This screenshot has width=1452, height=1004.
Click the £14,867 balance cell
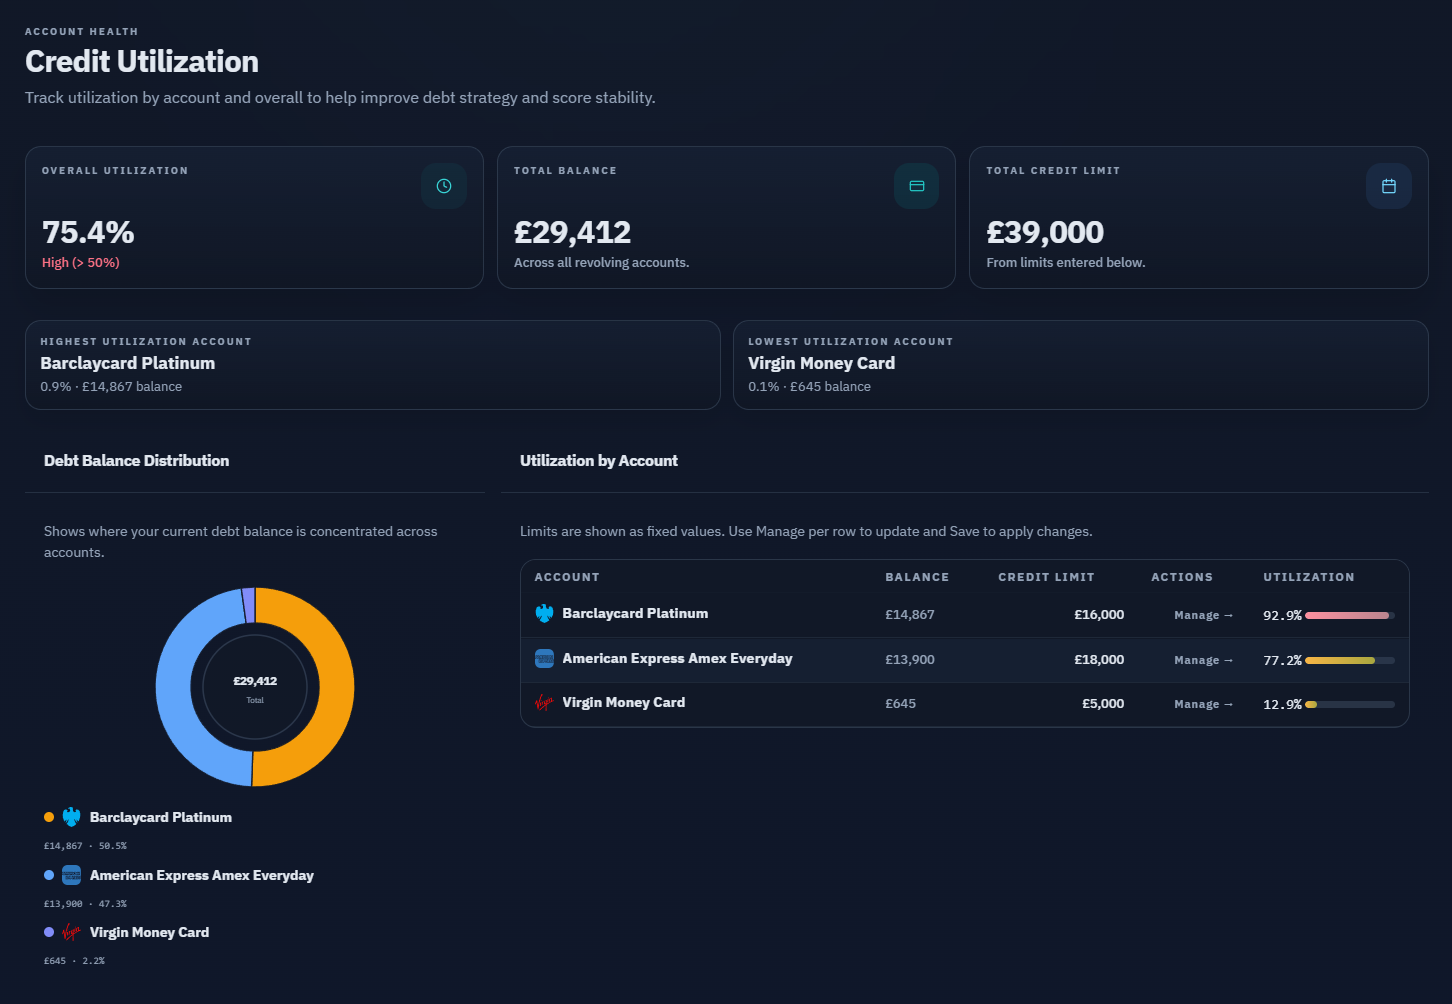pyautogui.click(x=910, y=615)
